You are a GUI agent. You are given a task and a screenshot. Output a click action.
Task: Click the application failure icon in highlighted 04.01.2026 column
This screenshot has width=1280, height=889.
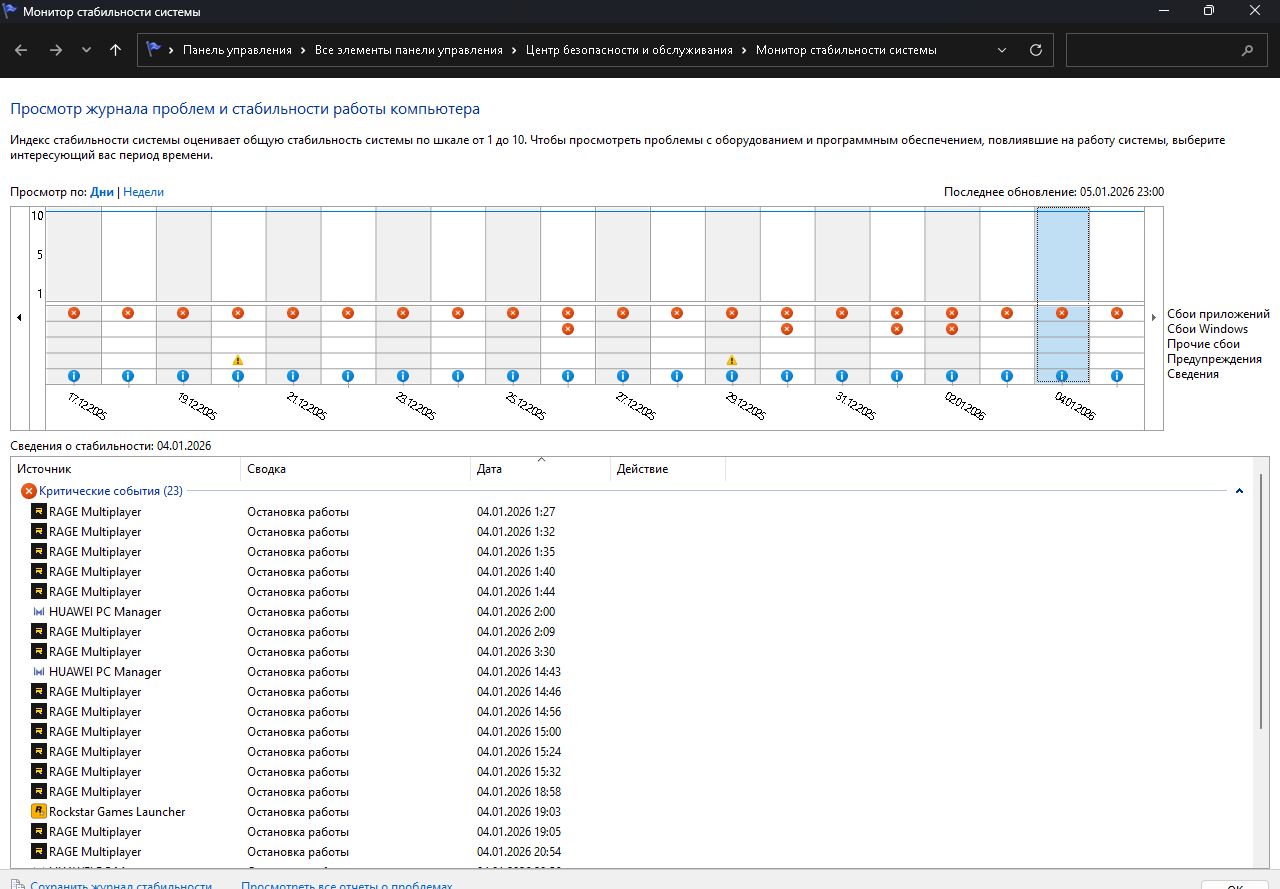1062,313
